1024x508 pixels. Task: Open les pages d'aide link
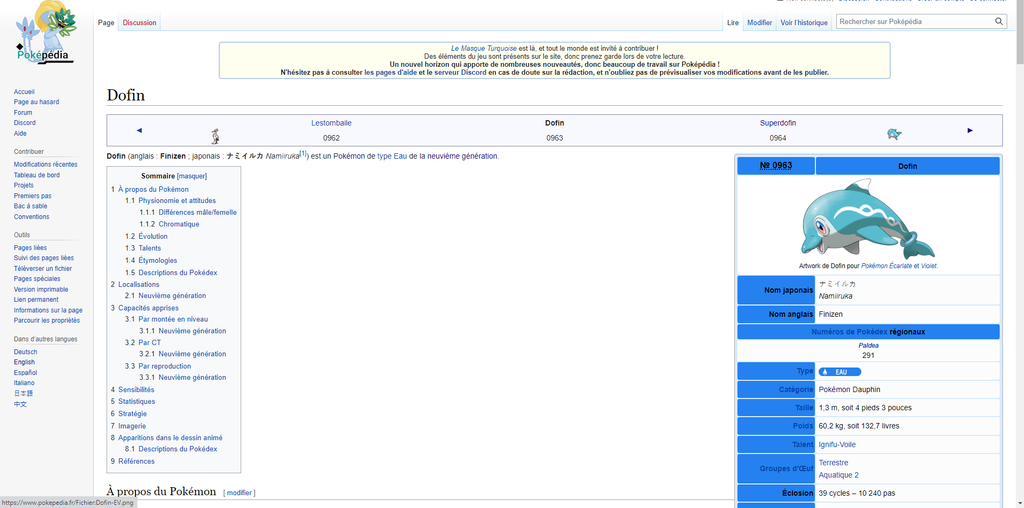tap(391, 72)
